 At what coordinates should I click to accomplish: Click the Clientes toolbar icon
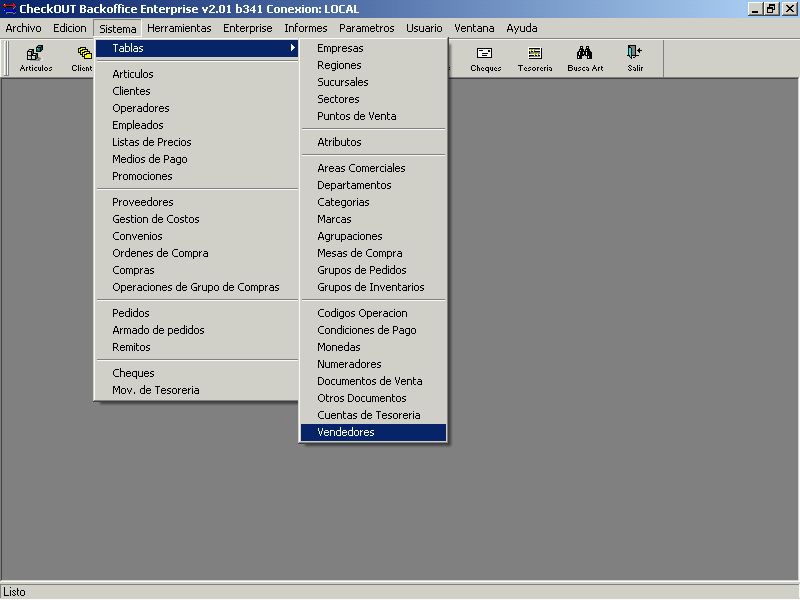(82, 59)
